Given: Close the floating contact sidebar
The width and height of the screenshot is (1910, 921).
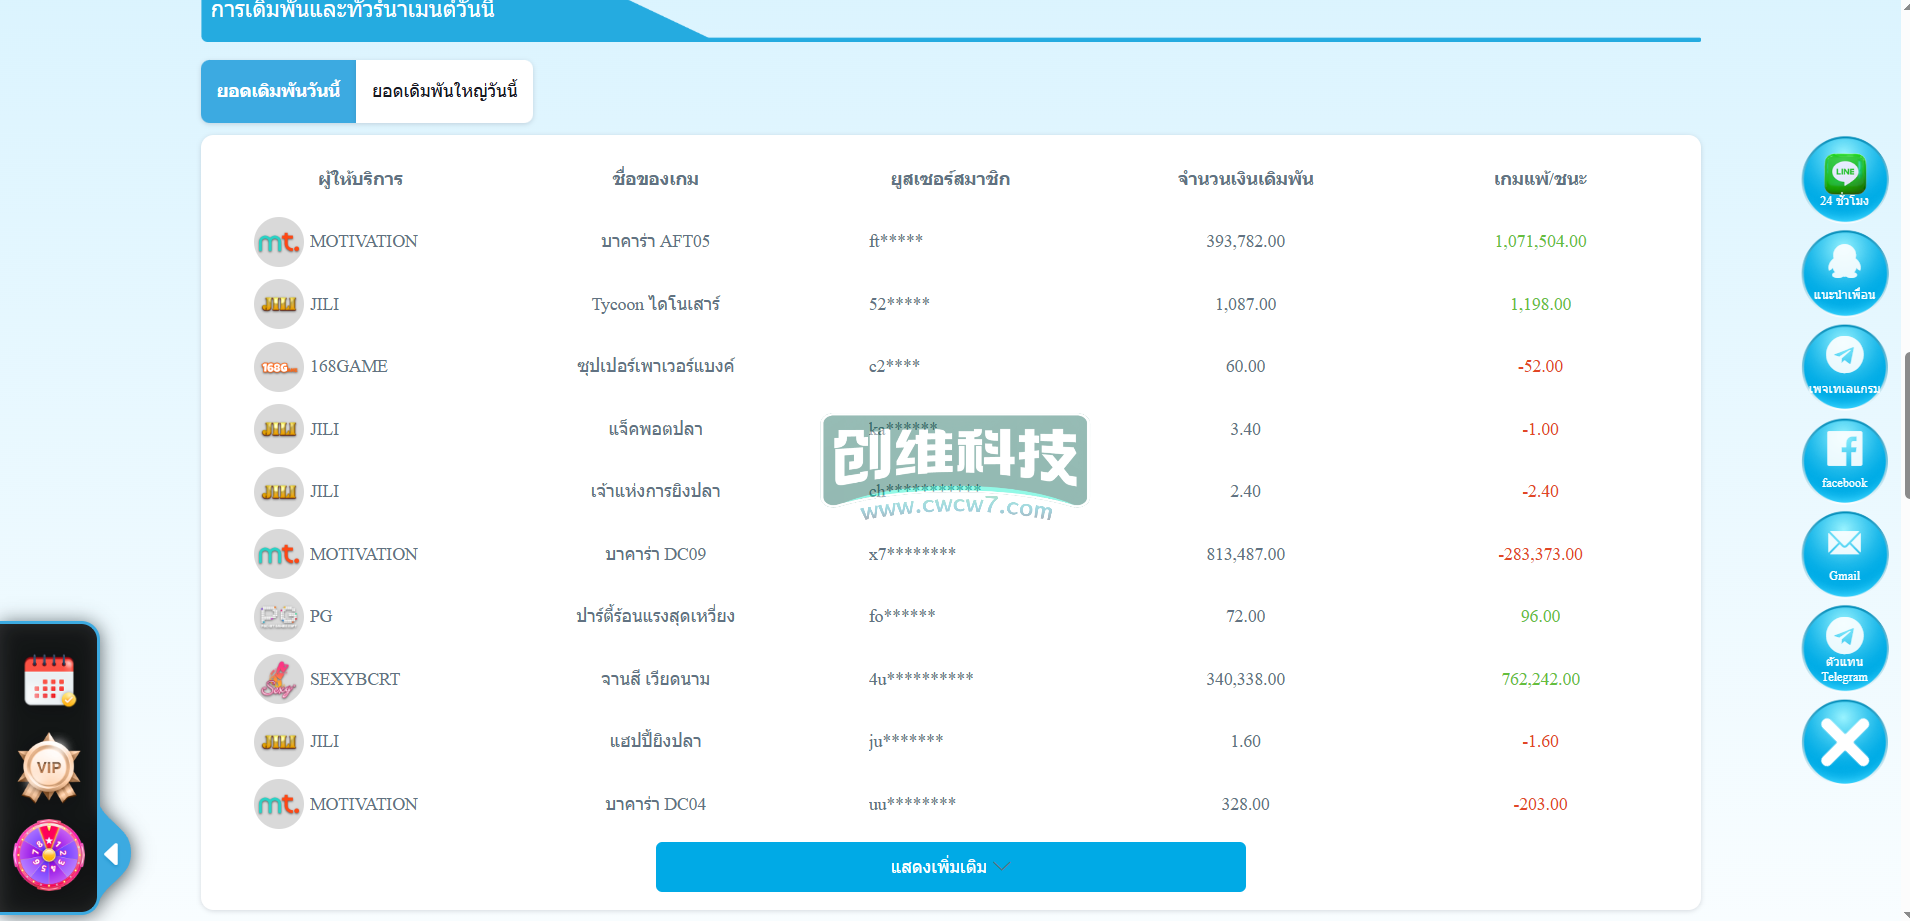Looking at the screenshot, I should point(1844,742).
